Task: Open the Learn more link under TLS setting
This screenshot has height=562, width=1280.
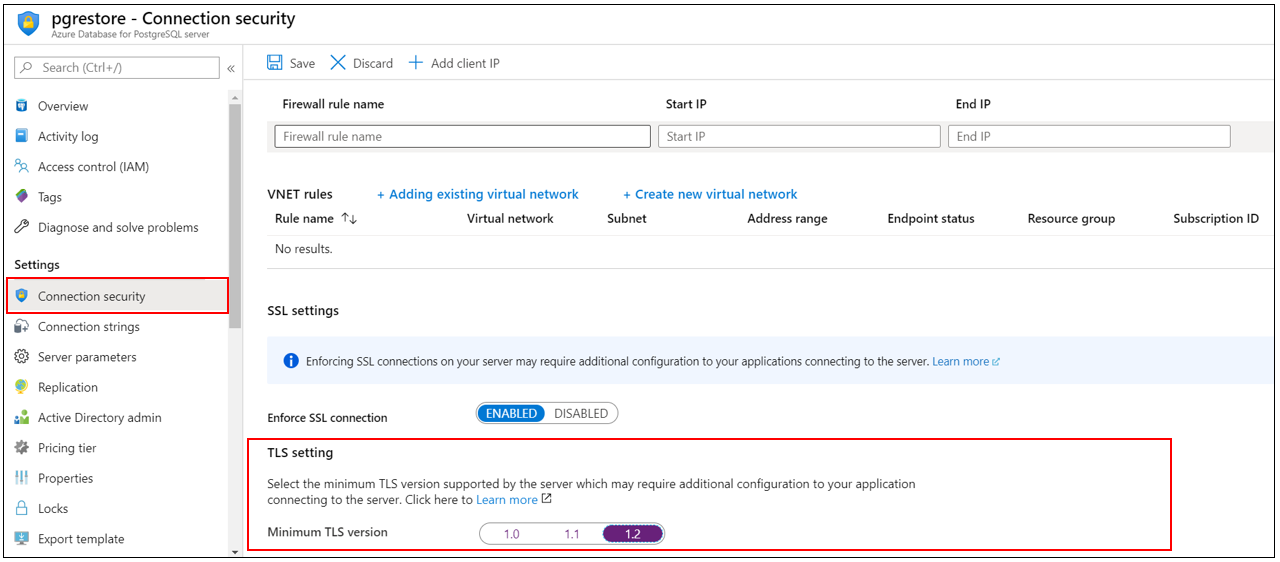Action: pos(507,499)
